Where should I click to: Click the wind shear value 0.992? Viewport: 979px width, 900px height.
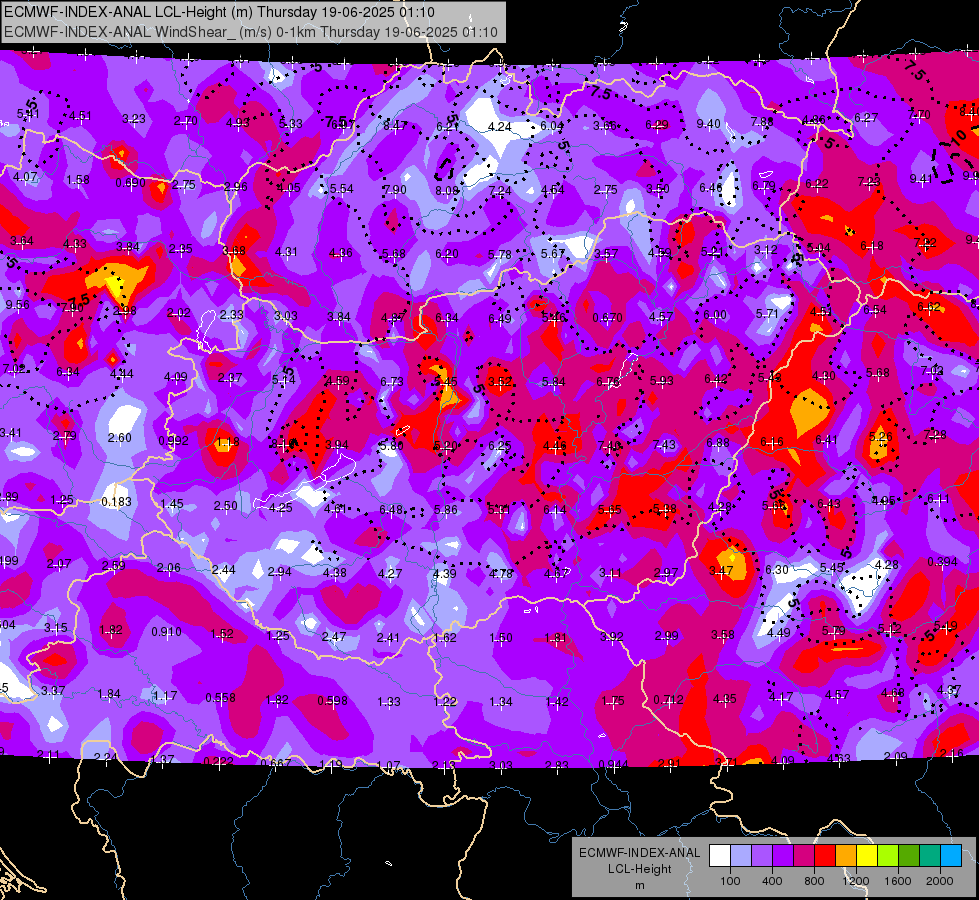pyautogui.click(x=174, y=440)
